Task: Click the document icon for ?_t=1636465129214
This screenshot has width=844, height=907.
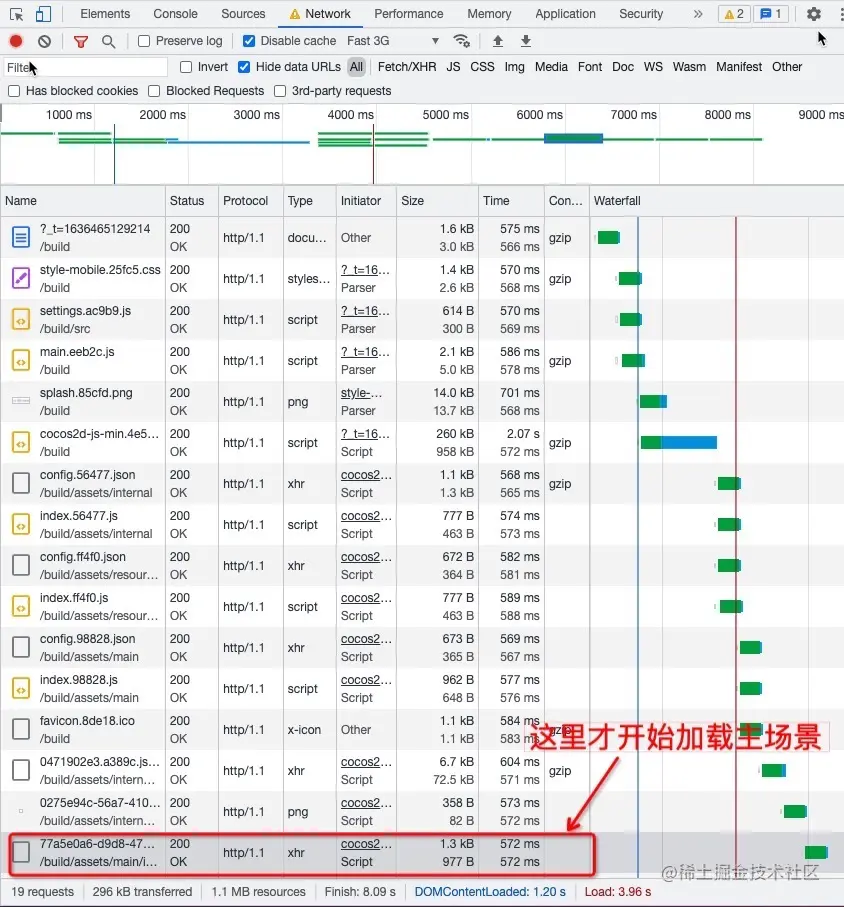Action: [x=21, y=237]
